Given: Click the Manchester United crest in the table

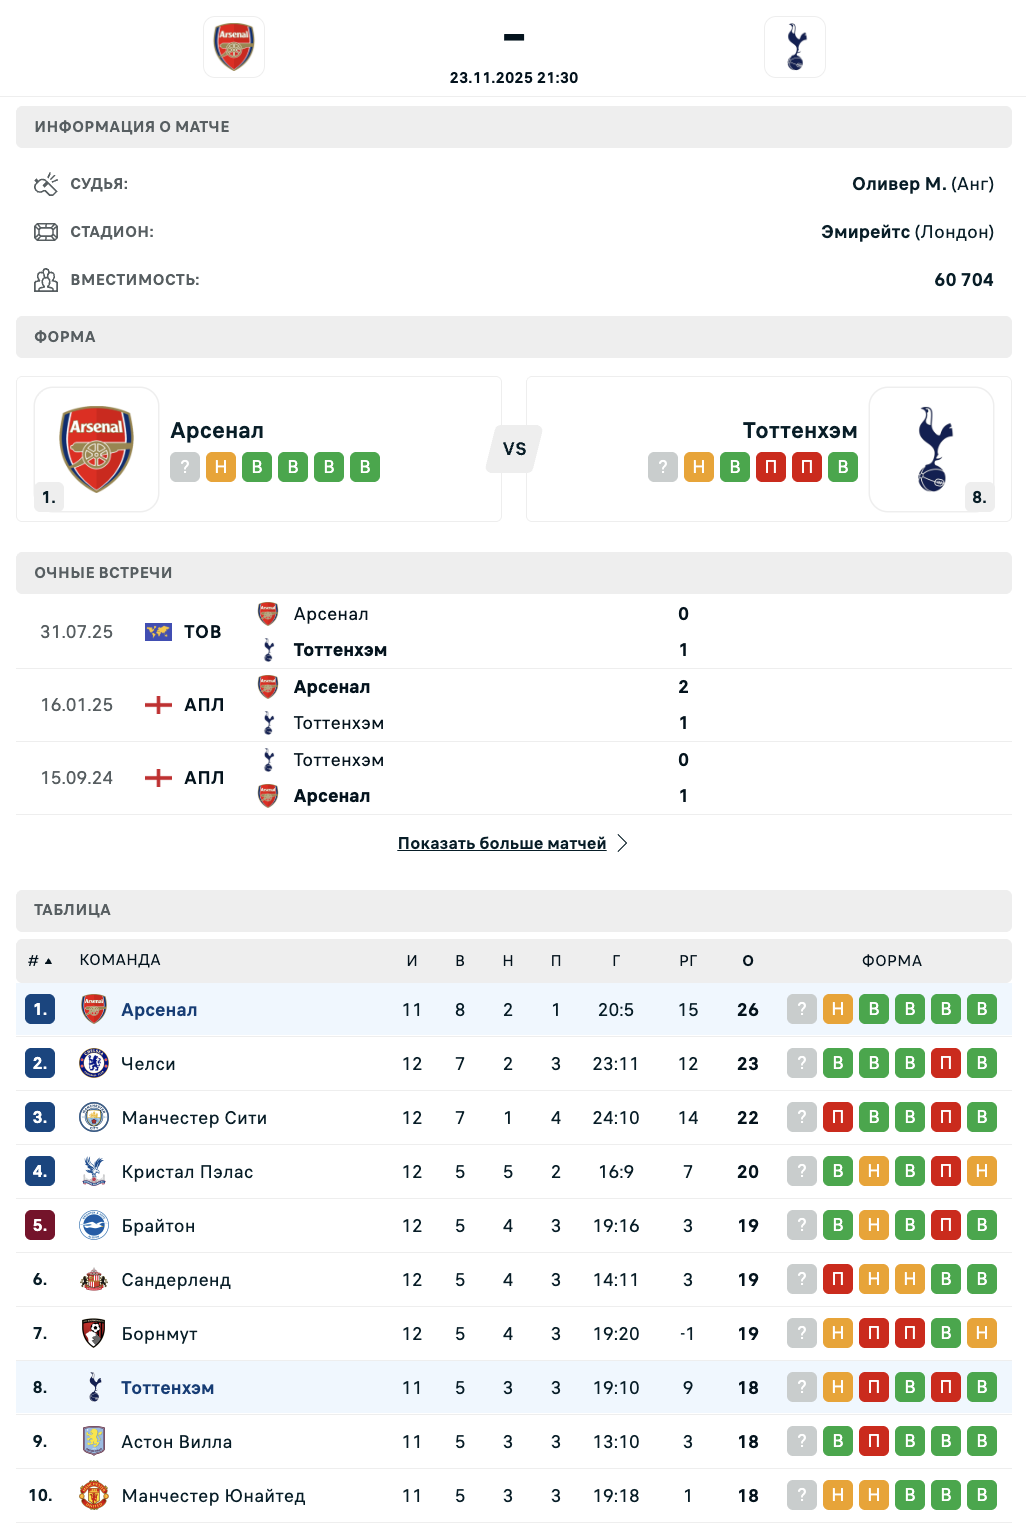Looking at the screenshot, I should coord(94,1495).
